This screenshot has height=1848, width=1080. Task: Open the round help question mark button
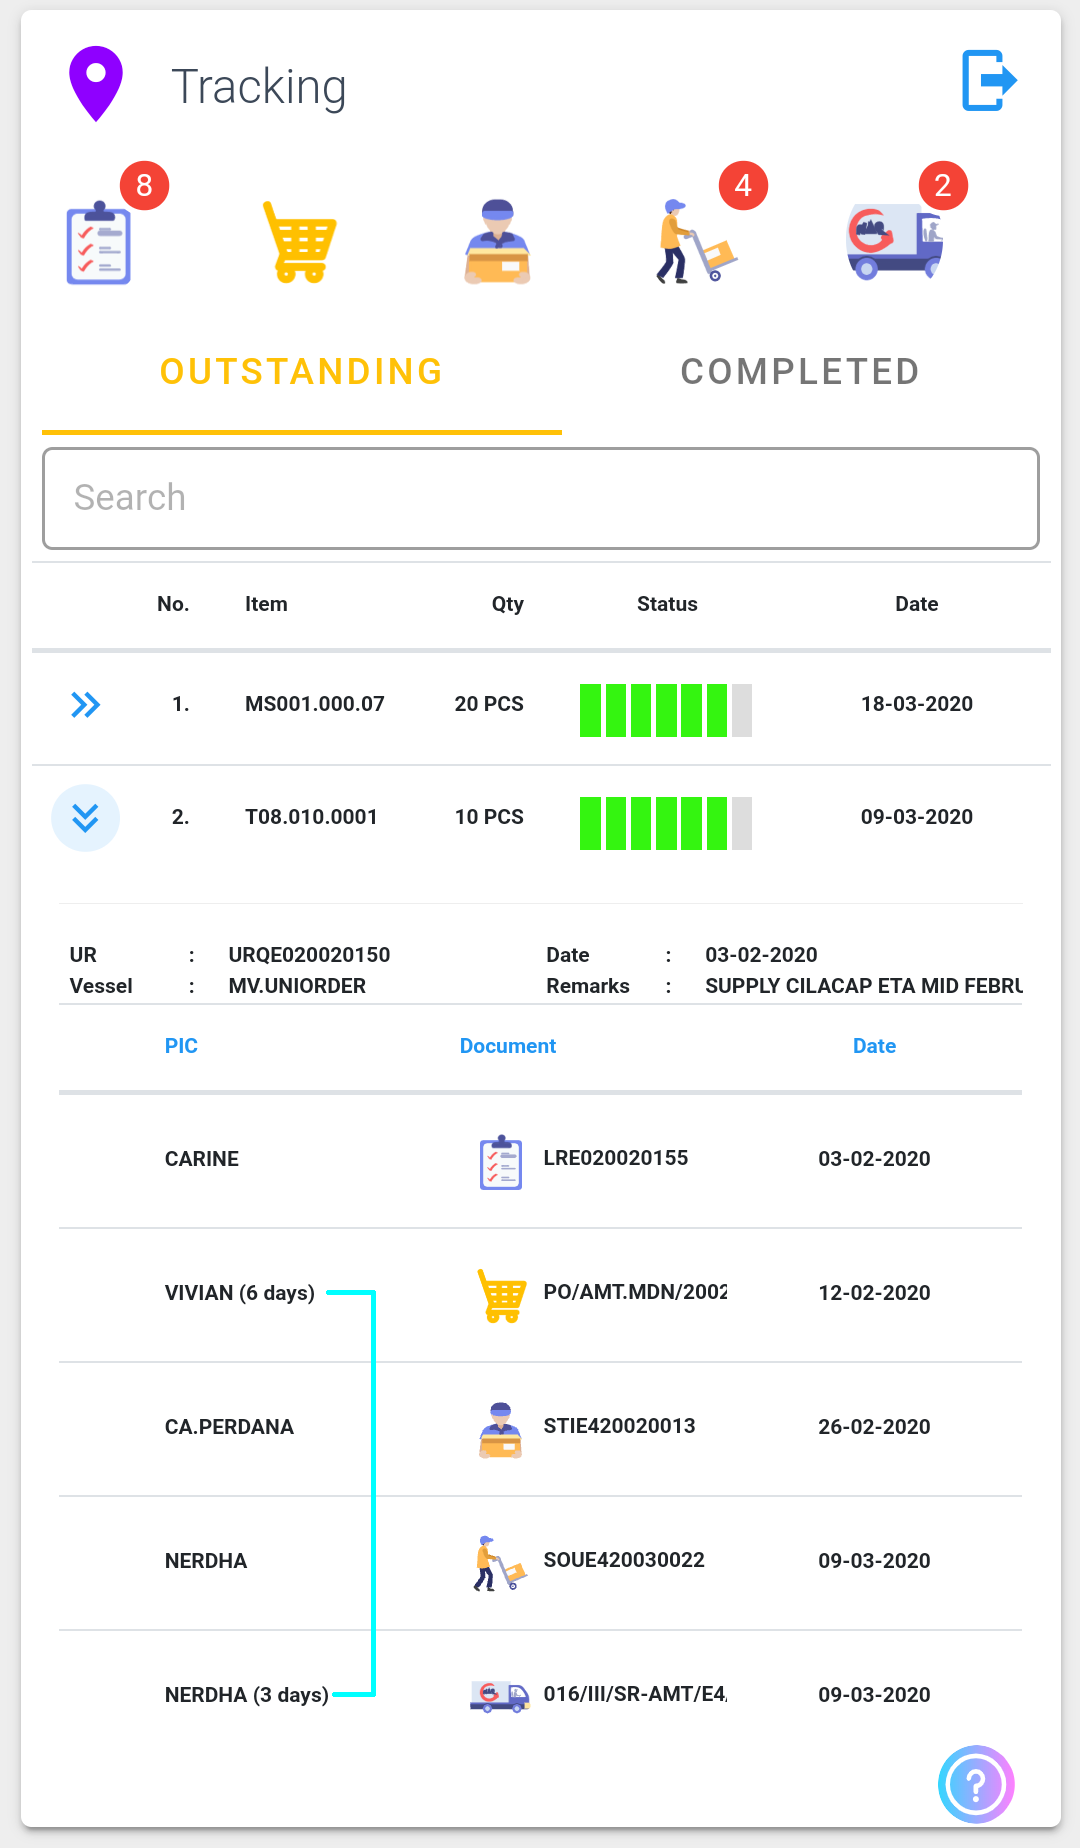pyautogui.click(x=976, y=1784)
